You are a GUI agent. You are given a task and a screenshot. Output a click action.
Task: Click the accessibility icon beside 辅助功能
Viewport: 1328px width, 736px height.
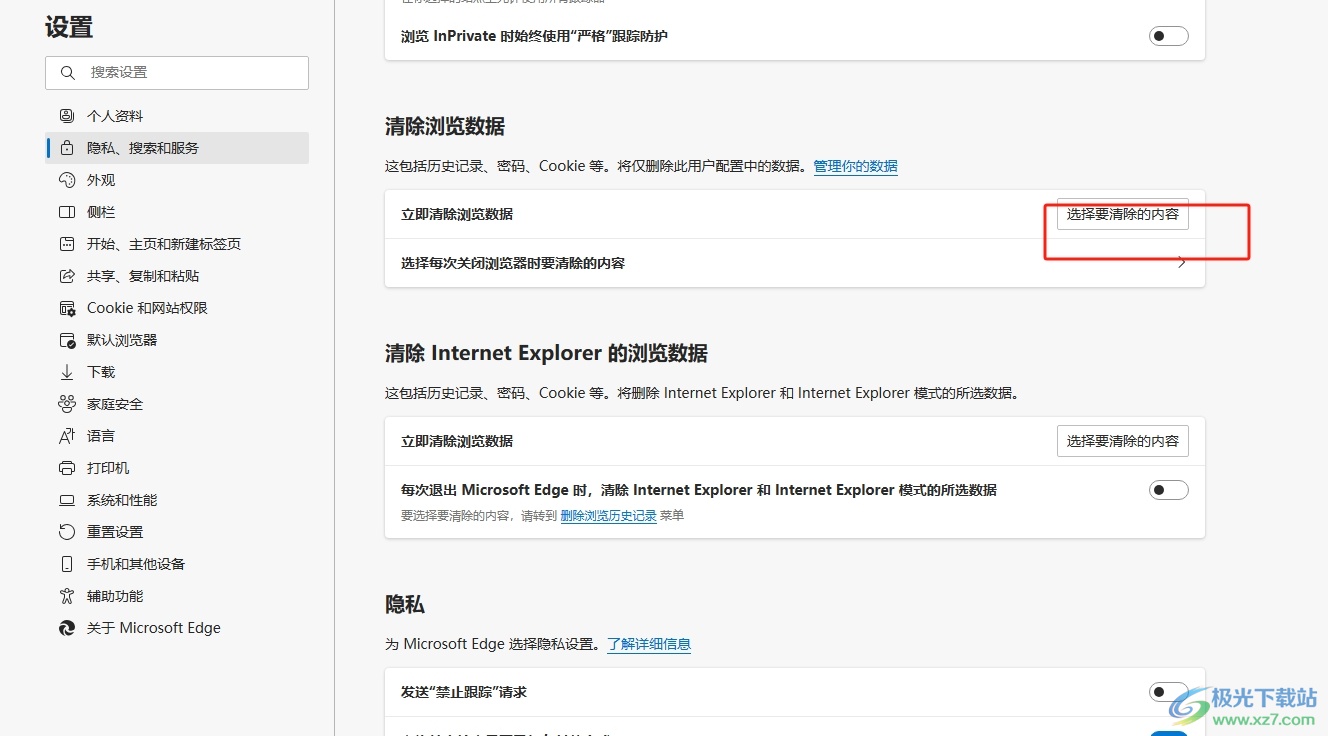point(67,596)
